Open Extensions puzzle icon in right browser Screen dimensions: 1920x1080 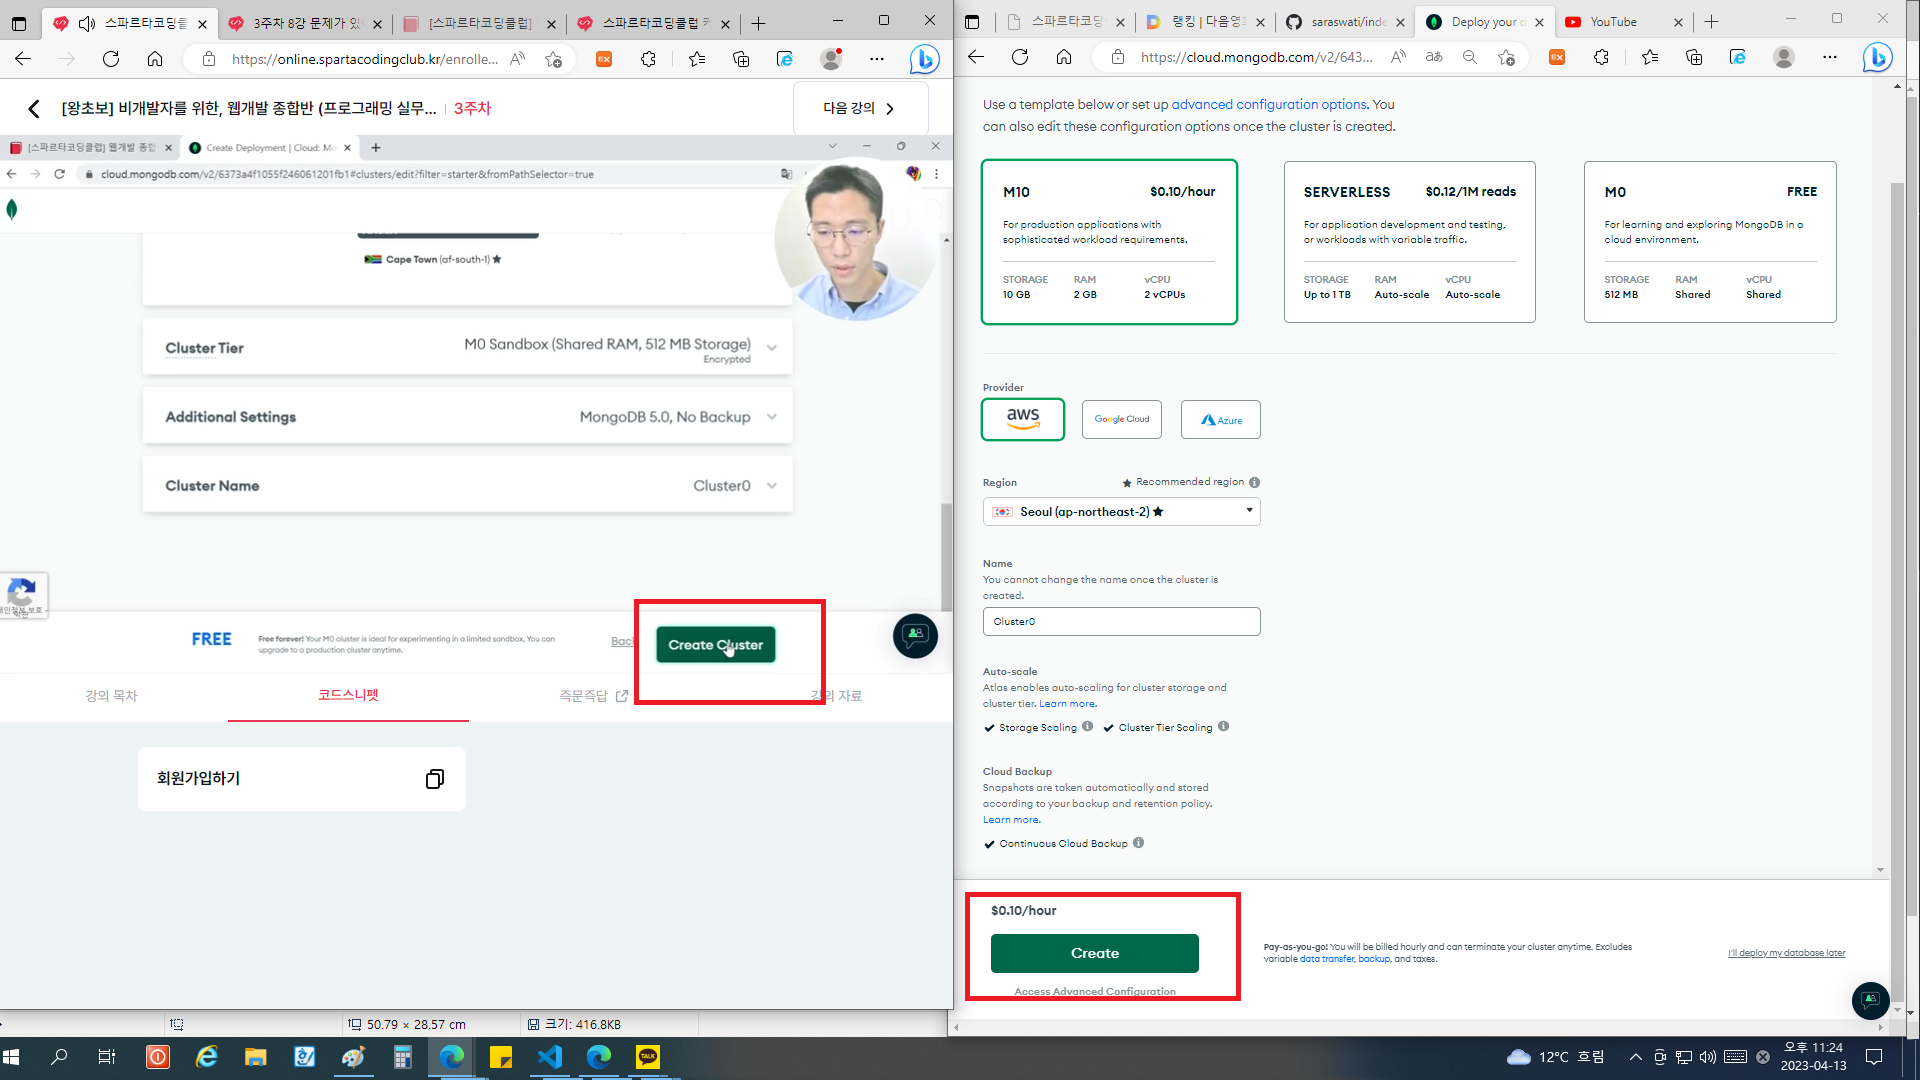(x=1601, y=57)
